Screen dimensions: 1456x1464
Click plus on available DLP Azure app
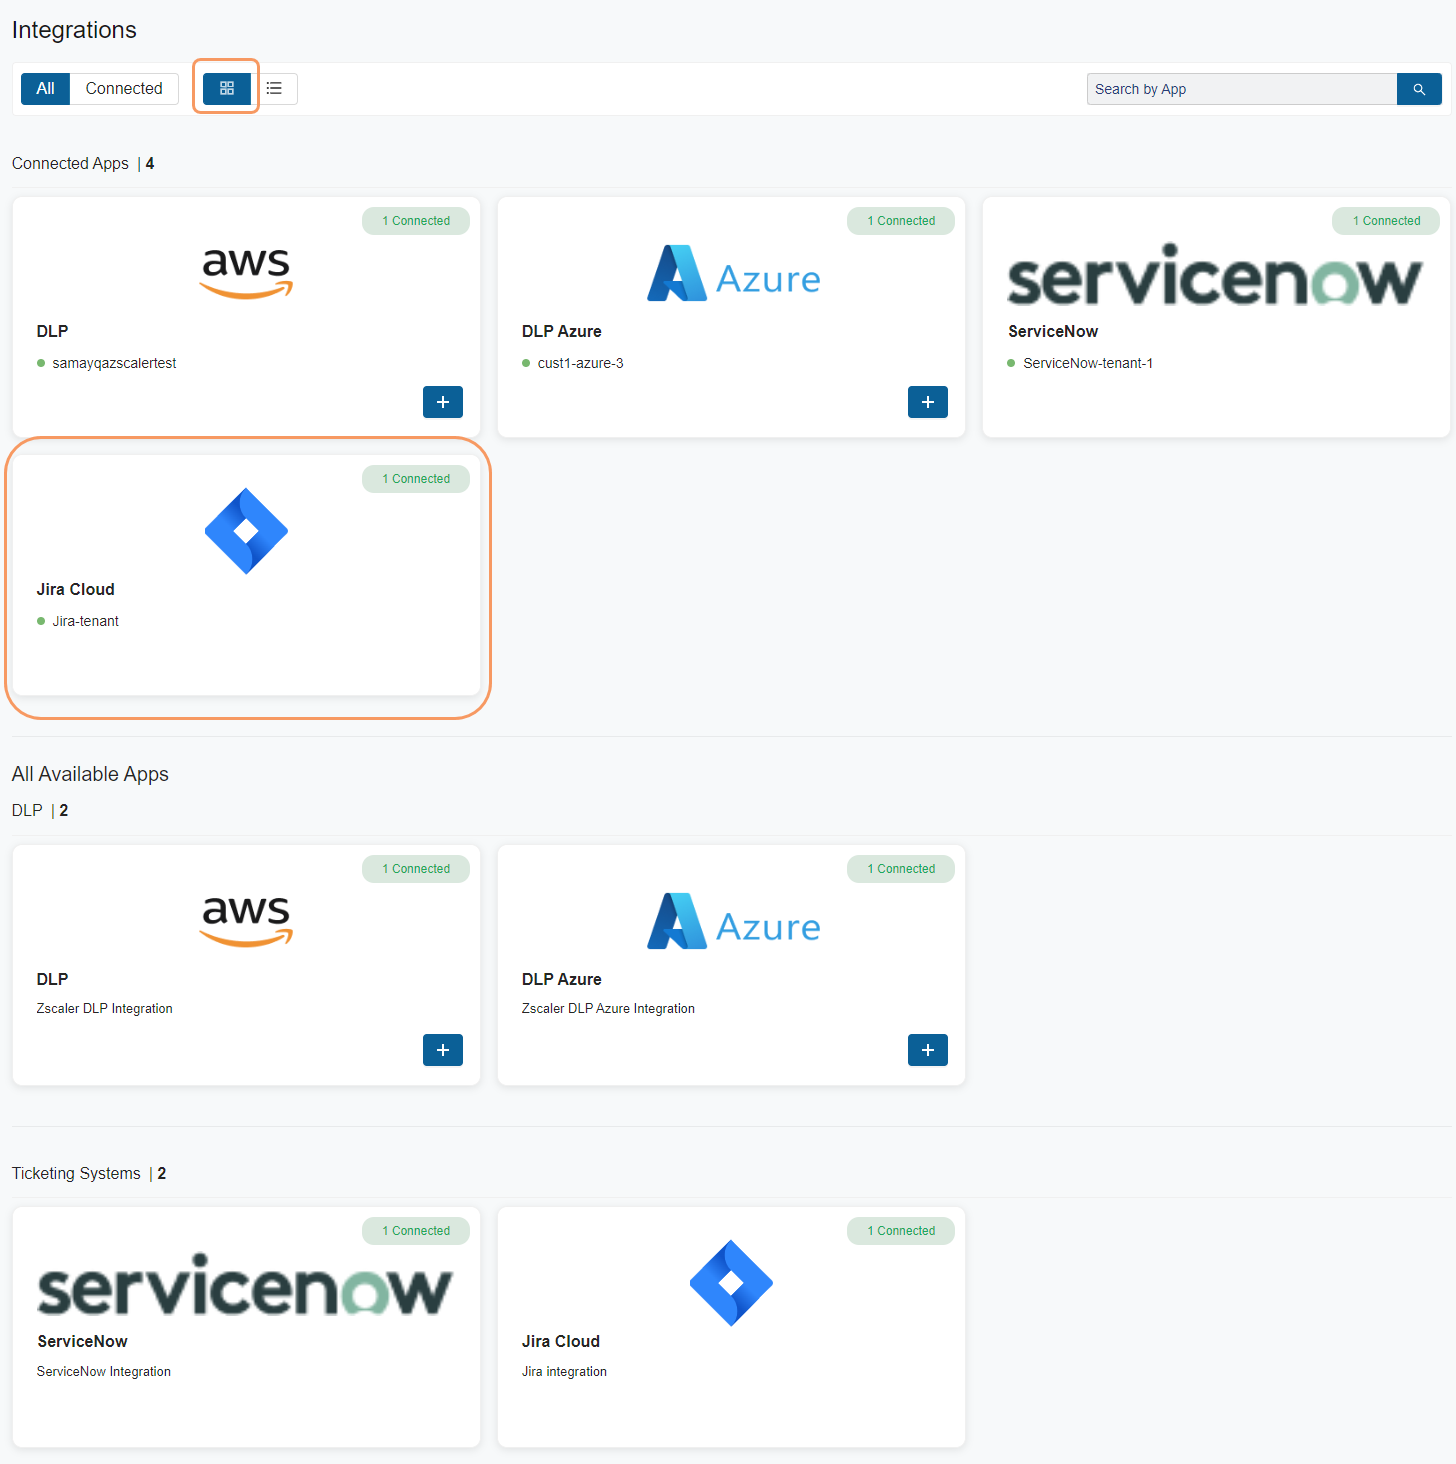point(927,1050)
